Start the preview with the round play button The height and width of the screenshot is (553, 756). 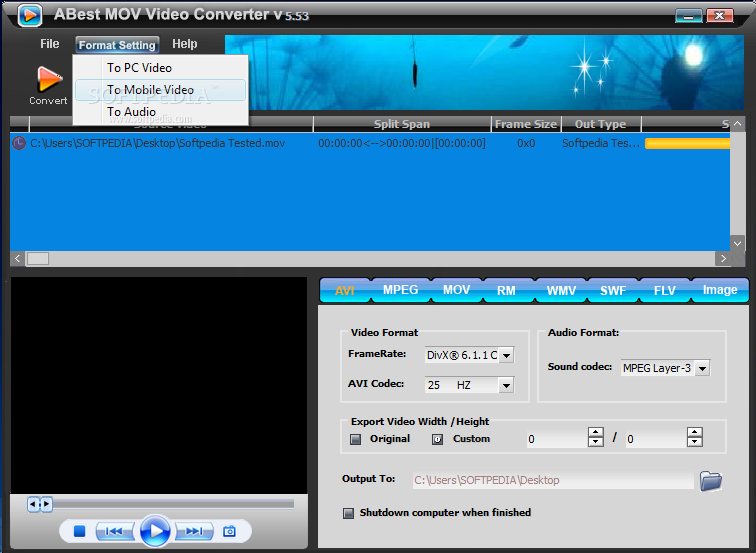click(155, 531)
